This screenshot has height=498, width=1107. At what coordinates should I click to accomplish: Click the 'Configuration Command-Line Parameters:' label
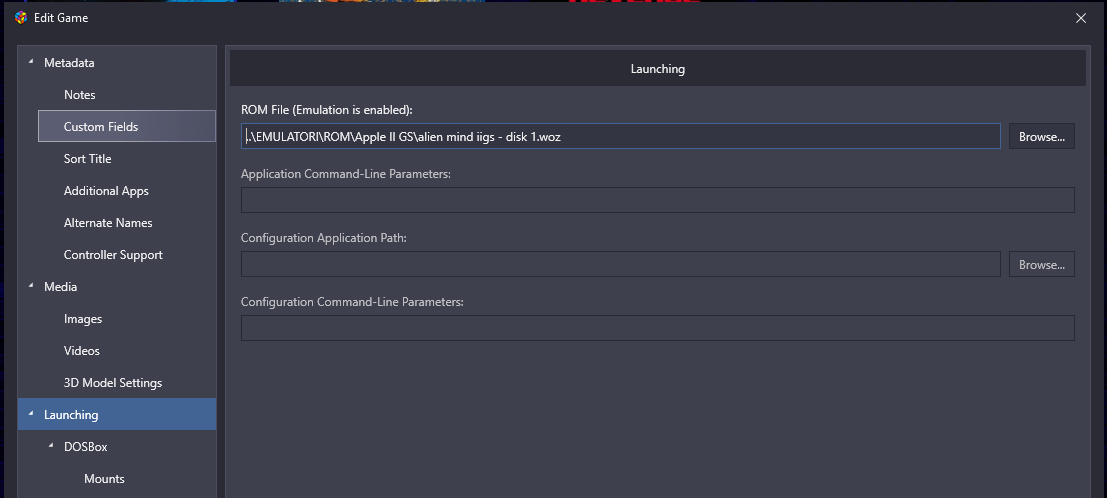tap(352, 302)
